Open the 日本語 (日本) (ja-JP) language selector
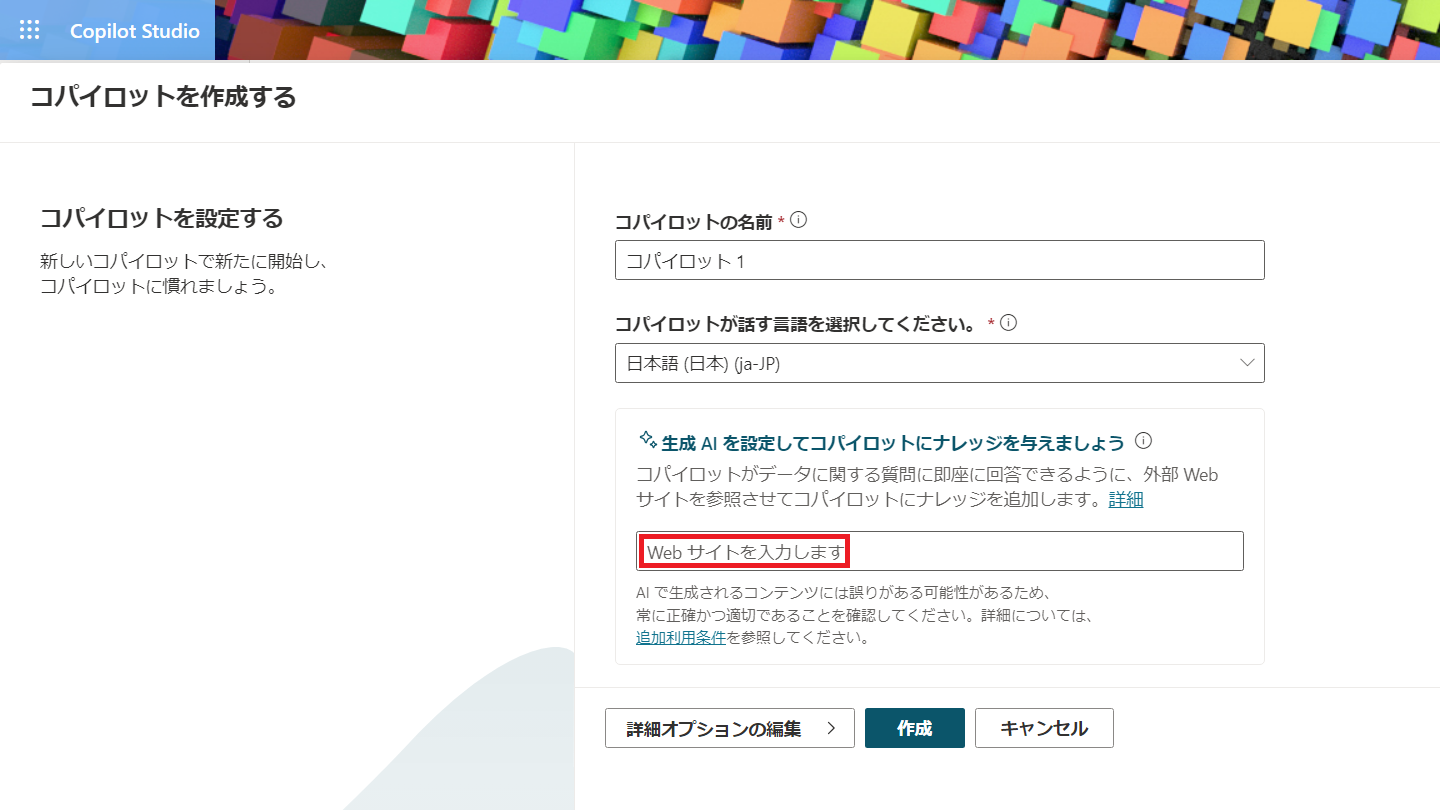 [x=940, y=363]
